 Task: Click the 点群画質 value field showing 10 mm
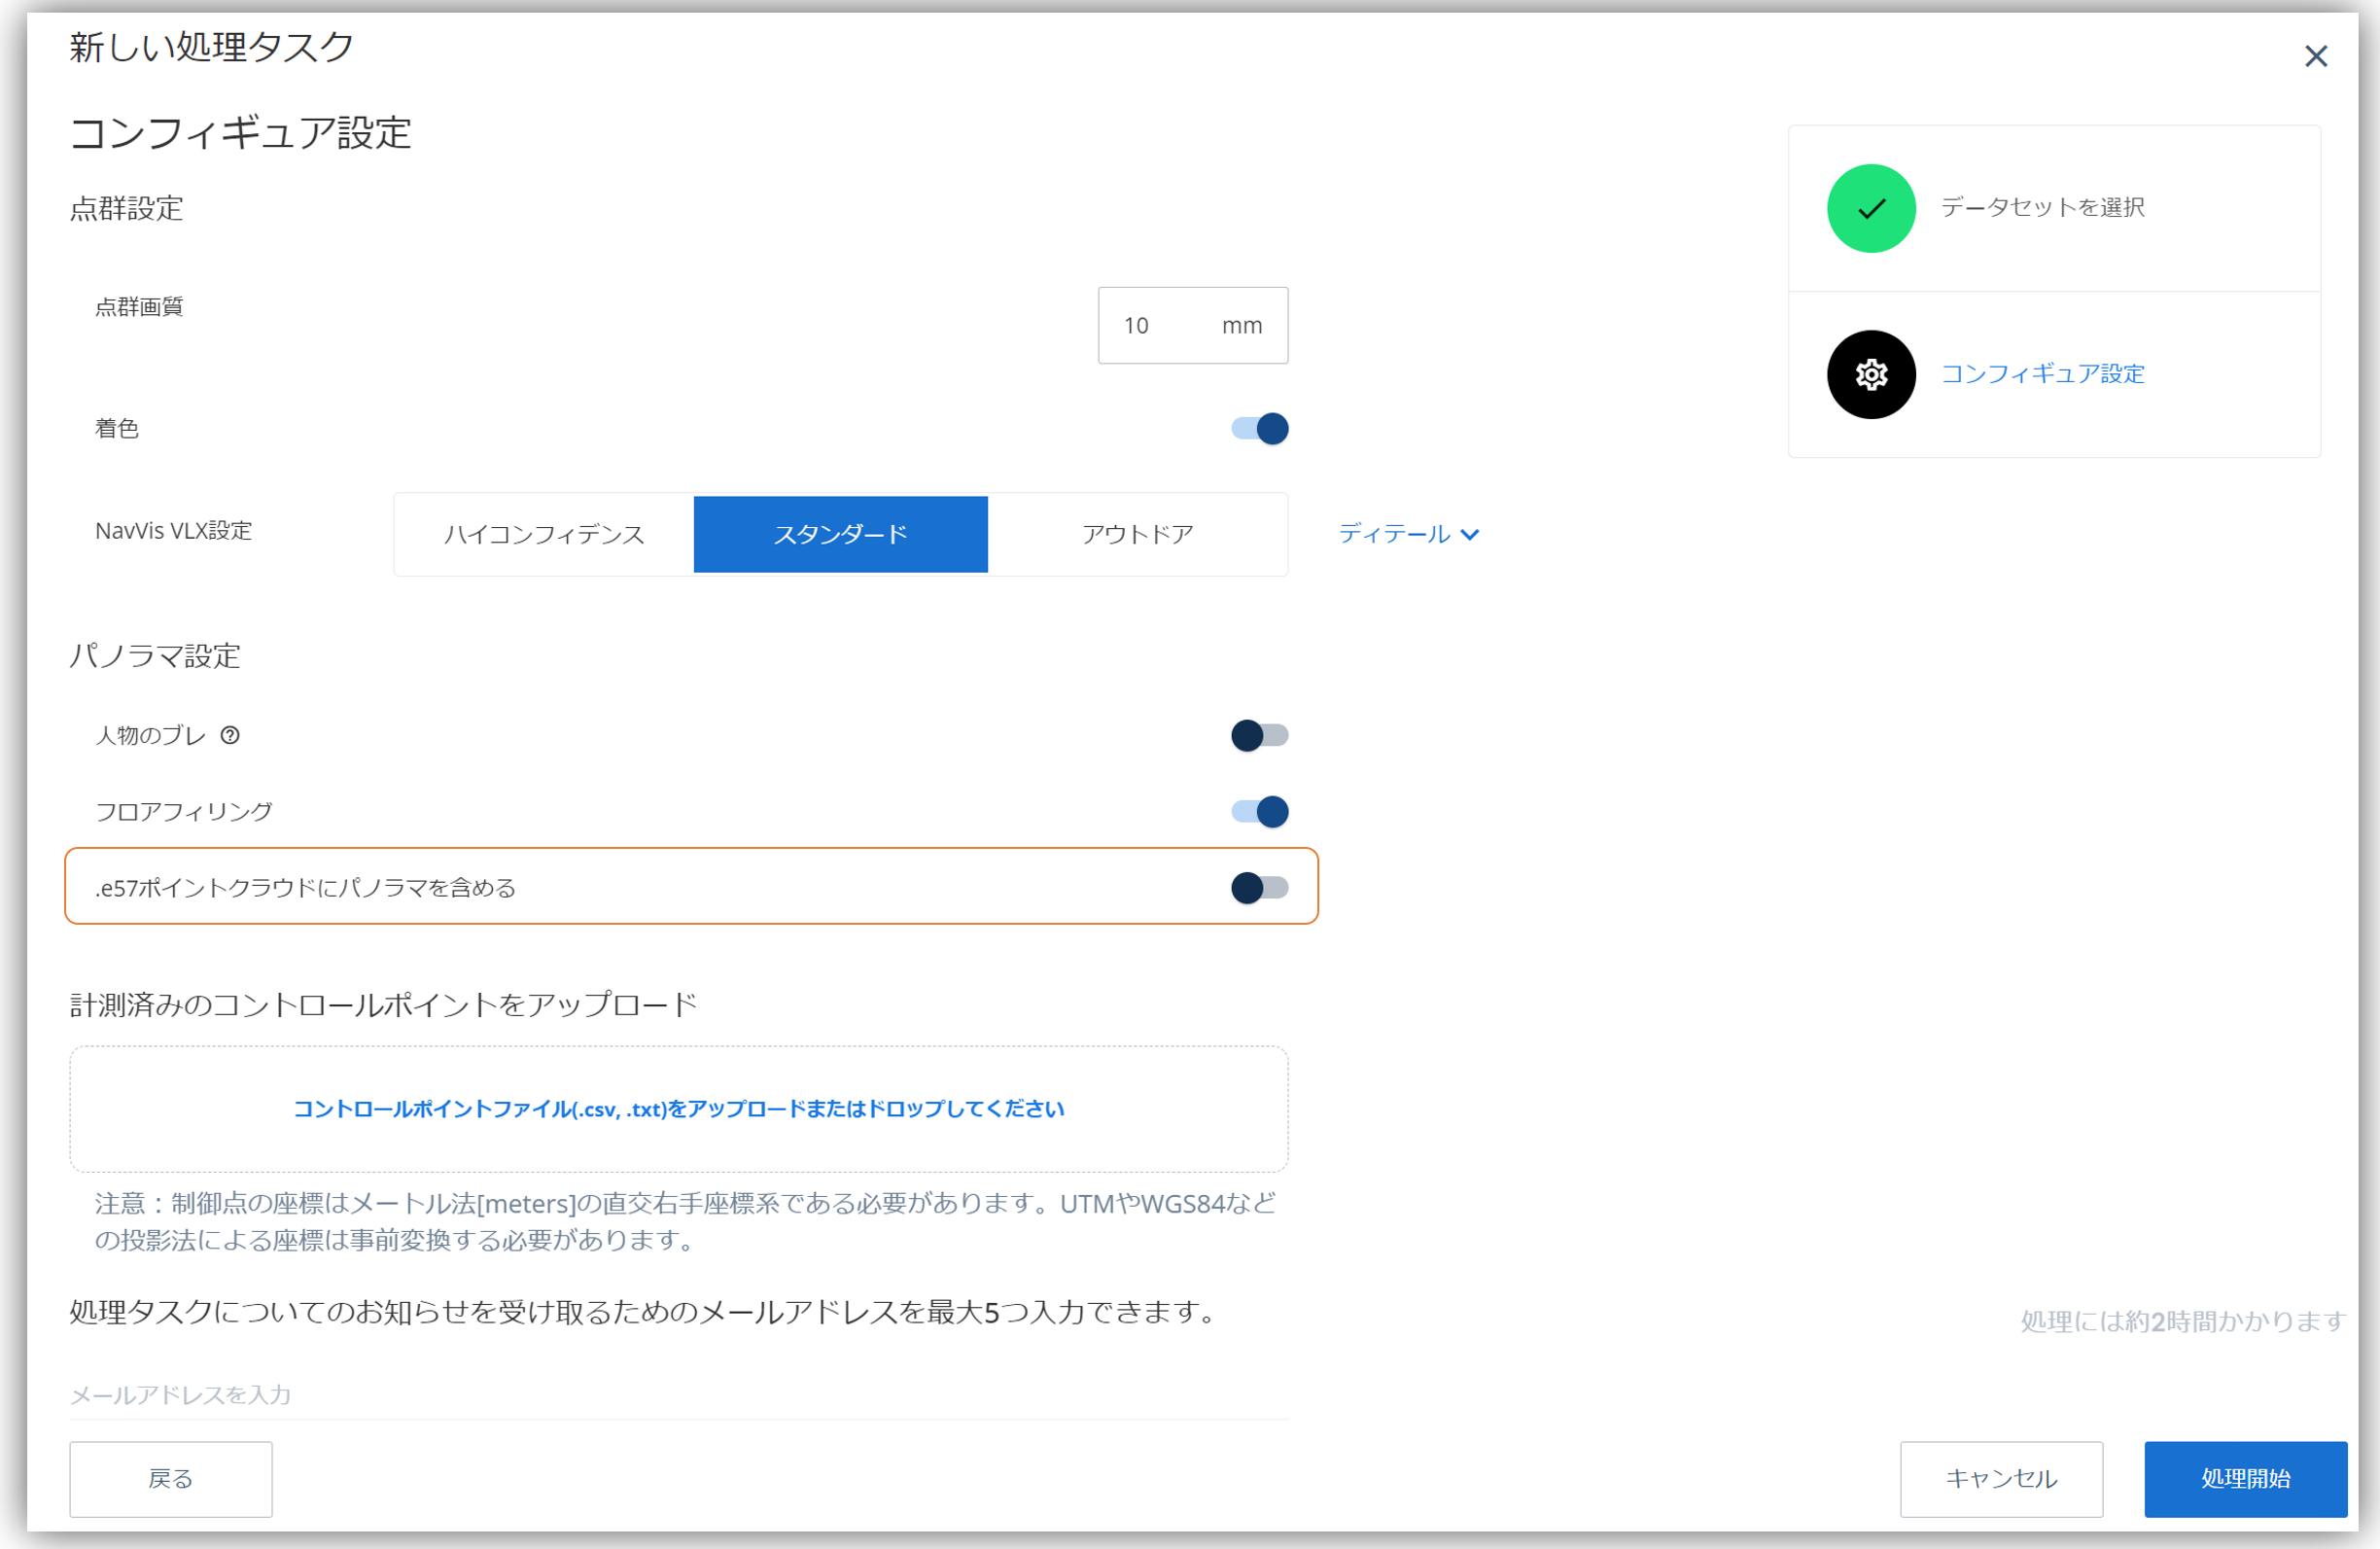[1192, 325]
